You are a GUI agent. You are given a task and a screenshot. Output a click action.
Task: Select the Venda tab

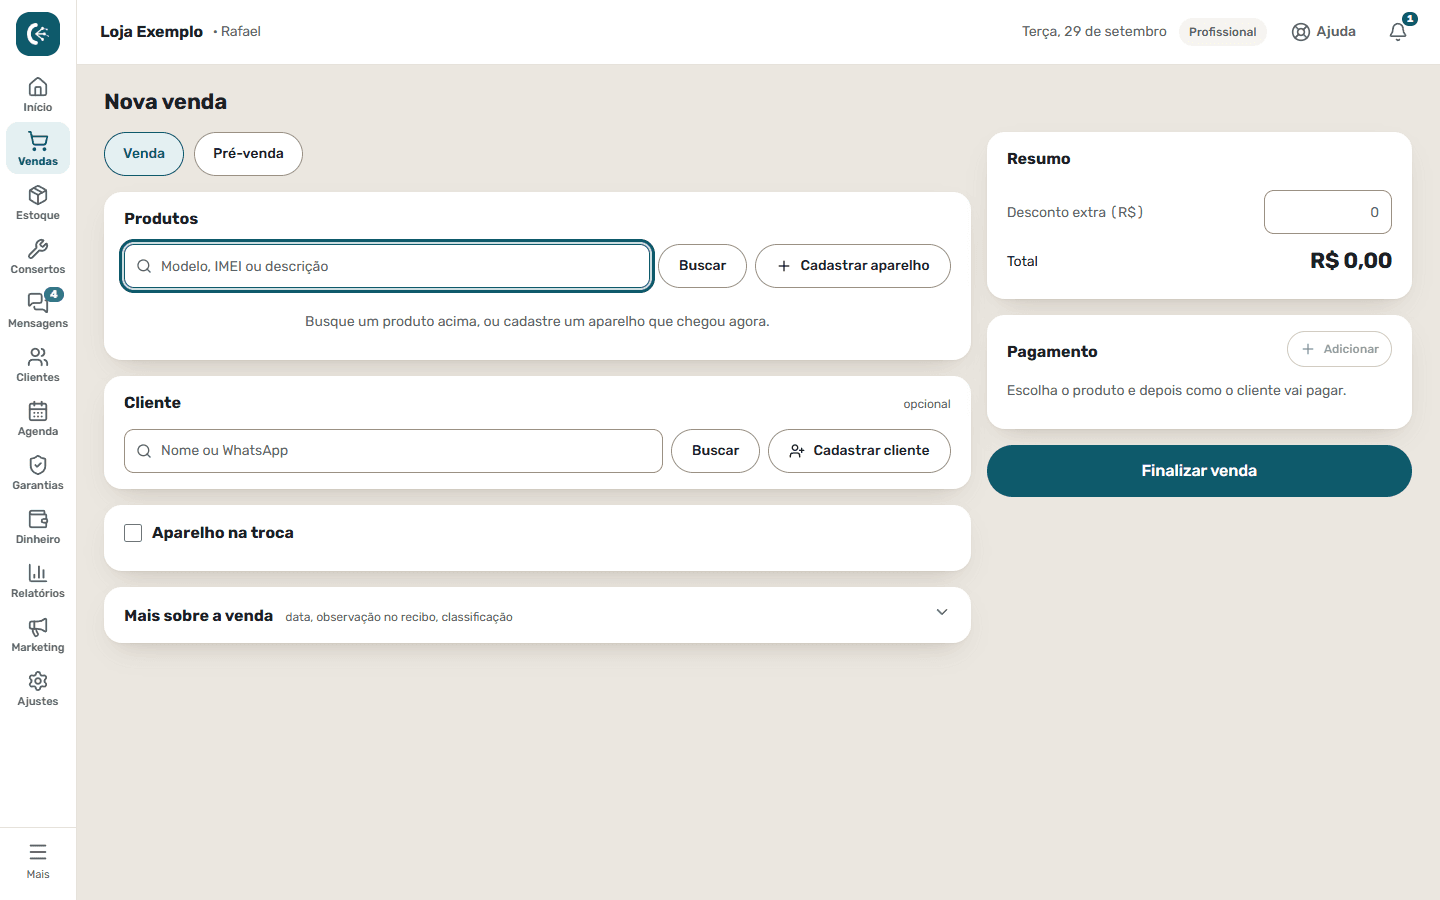[144, 154]
